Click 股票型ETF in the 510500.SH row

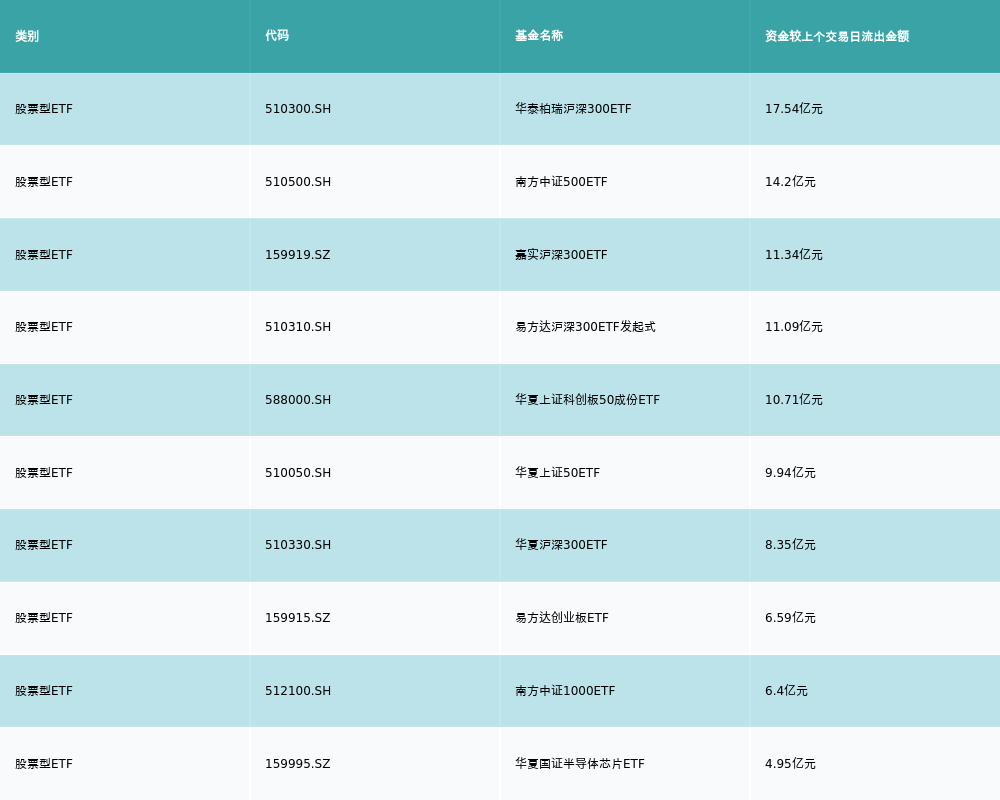pos(44,182)
